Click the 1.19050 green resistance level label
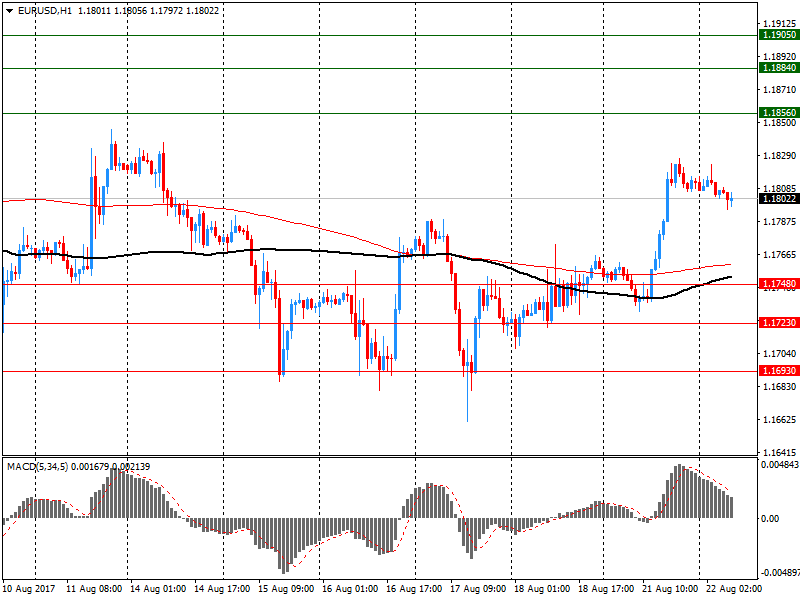 click(x=779, y=35)
